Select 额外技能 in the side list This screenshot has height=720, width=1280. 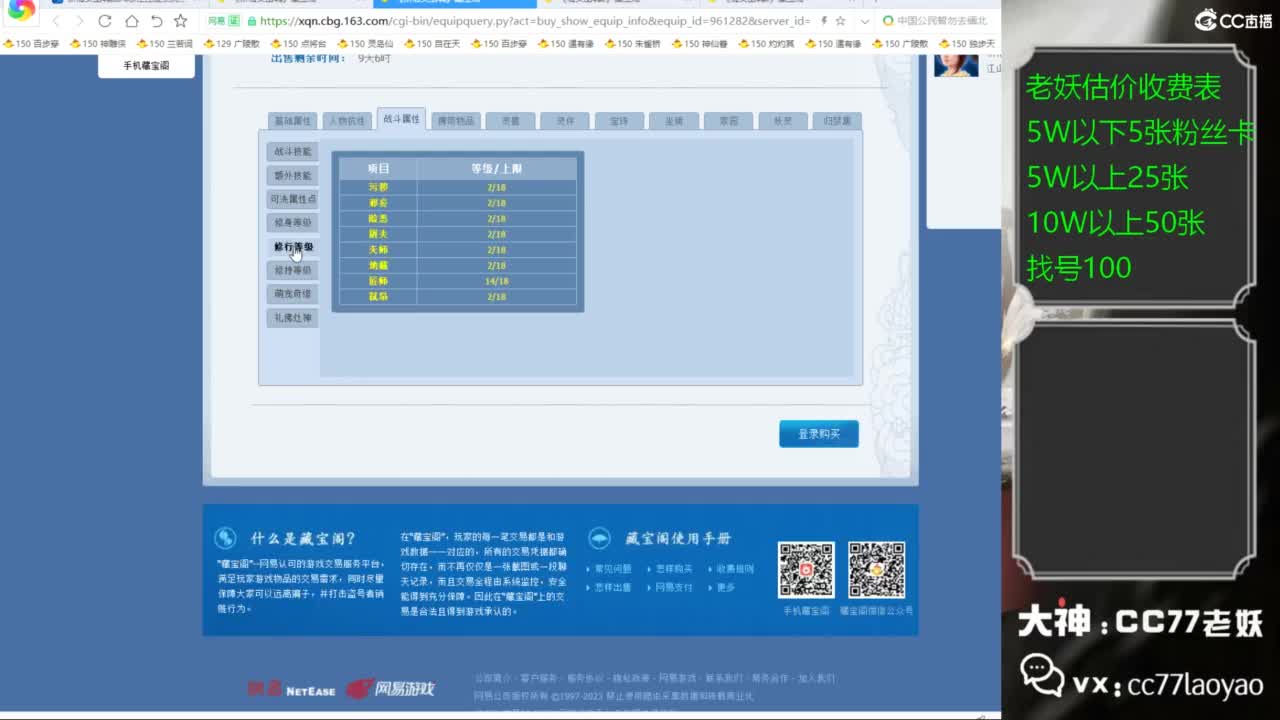[x=293, y=176]
